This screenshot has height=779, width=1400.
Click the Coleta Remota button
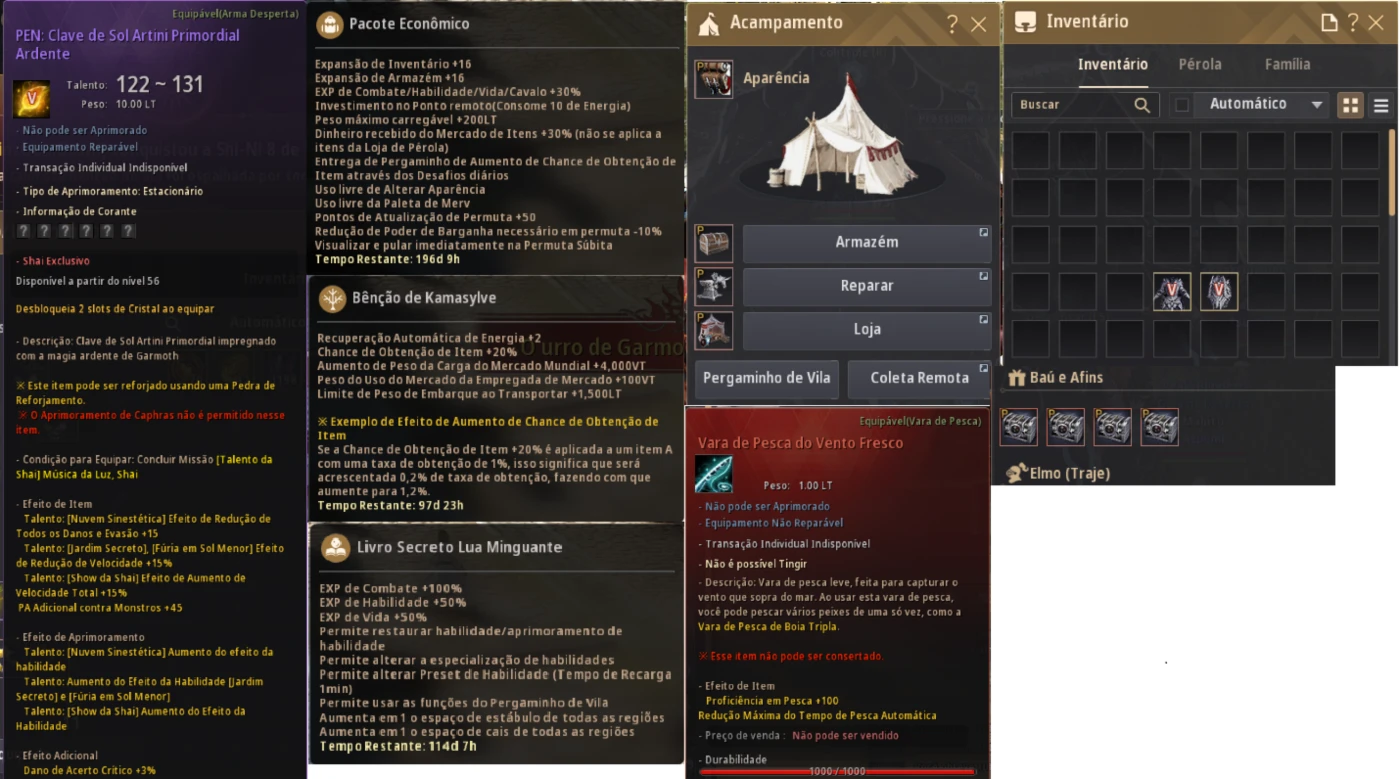tap(920, 378)
